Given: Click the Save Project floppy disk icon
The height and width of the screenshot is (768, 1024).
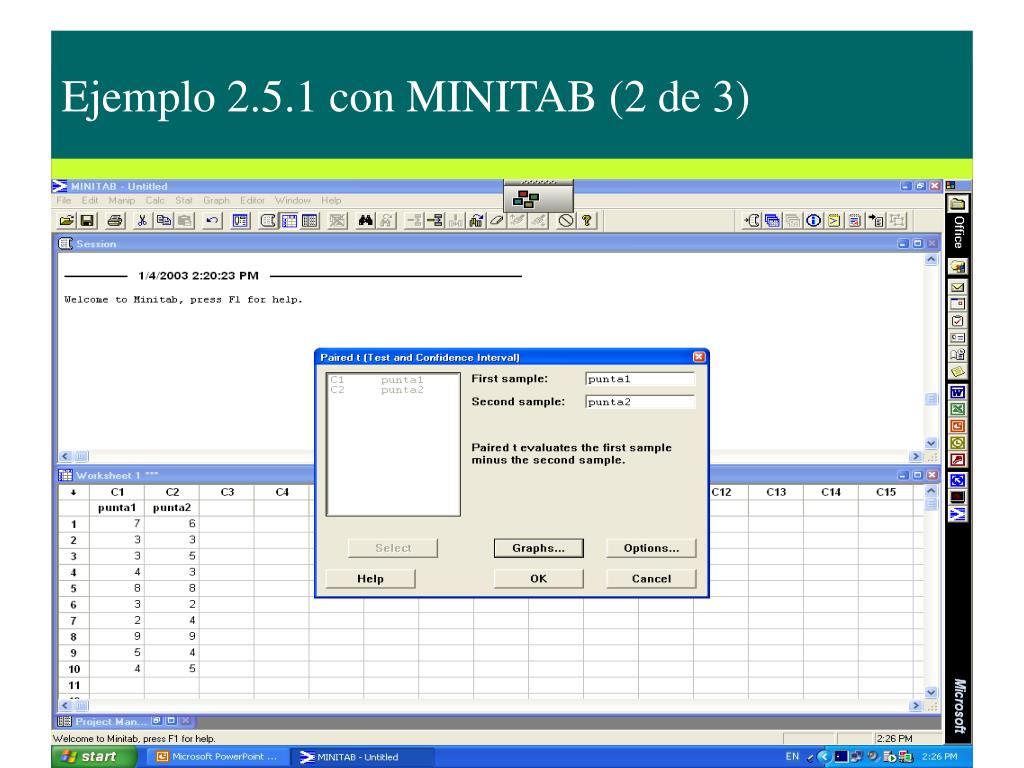Looking at the screenshot, I should coord(87,221).
